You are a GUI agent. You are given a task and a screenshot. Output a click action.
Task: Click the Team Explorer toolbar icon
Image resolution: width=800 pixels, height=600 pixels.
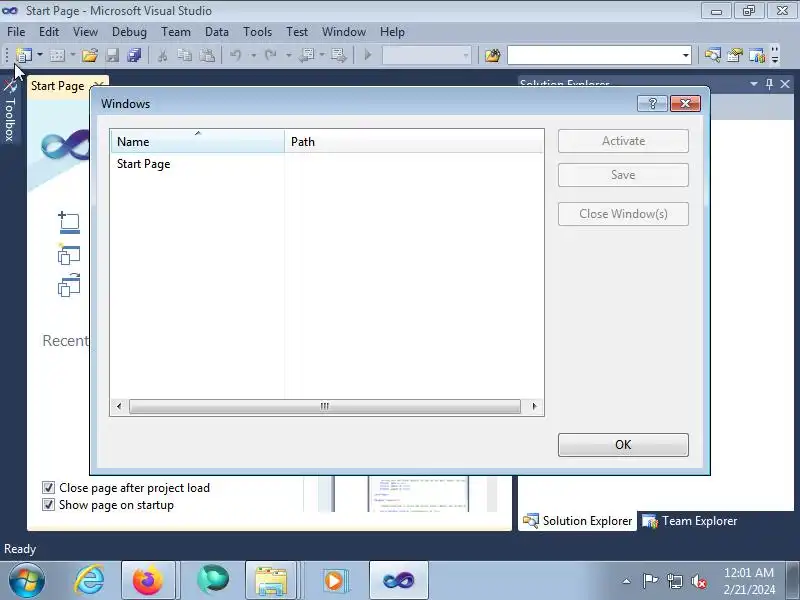coord(757,55)
